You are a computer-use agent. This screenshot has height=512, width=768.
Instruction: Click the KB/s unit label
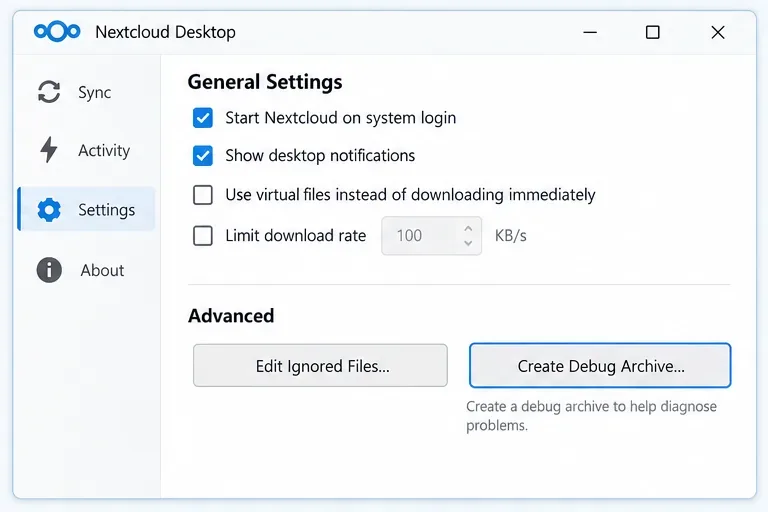511,236
